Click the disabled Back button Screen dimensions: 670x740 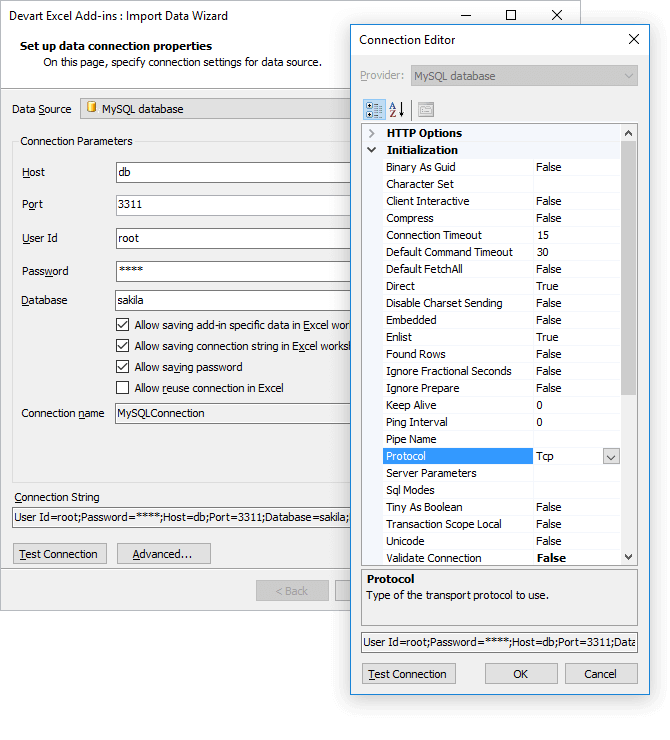(x=292, y=590)
